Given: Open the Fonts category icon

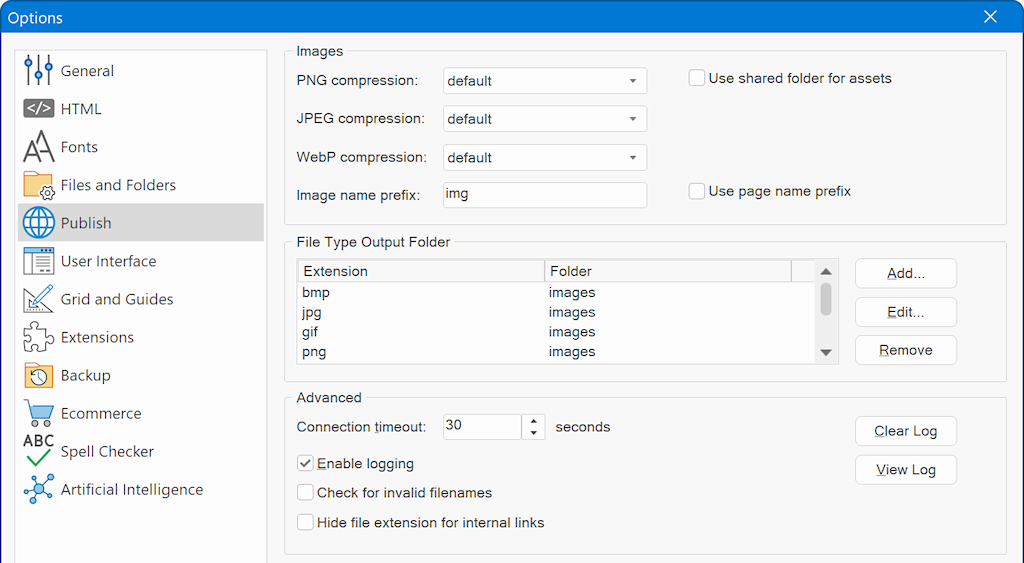Looking at the screenshot, I should point(38,147).
